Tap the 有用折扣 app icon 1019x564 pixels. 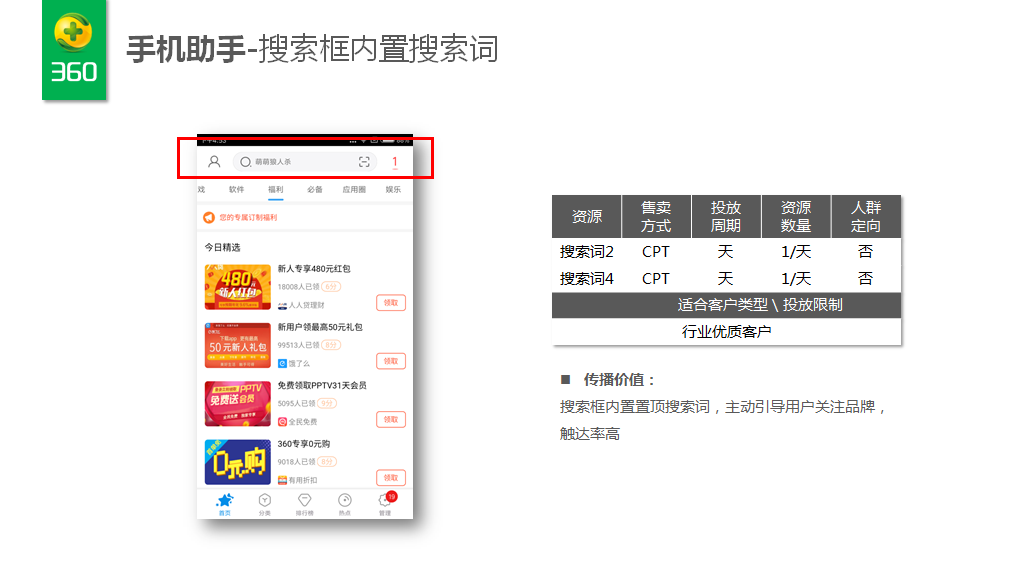click(x=282, y=480)
